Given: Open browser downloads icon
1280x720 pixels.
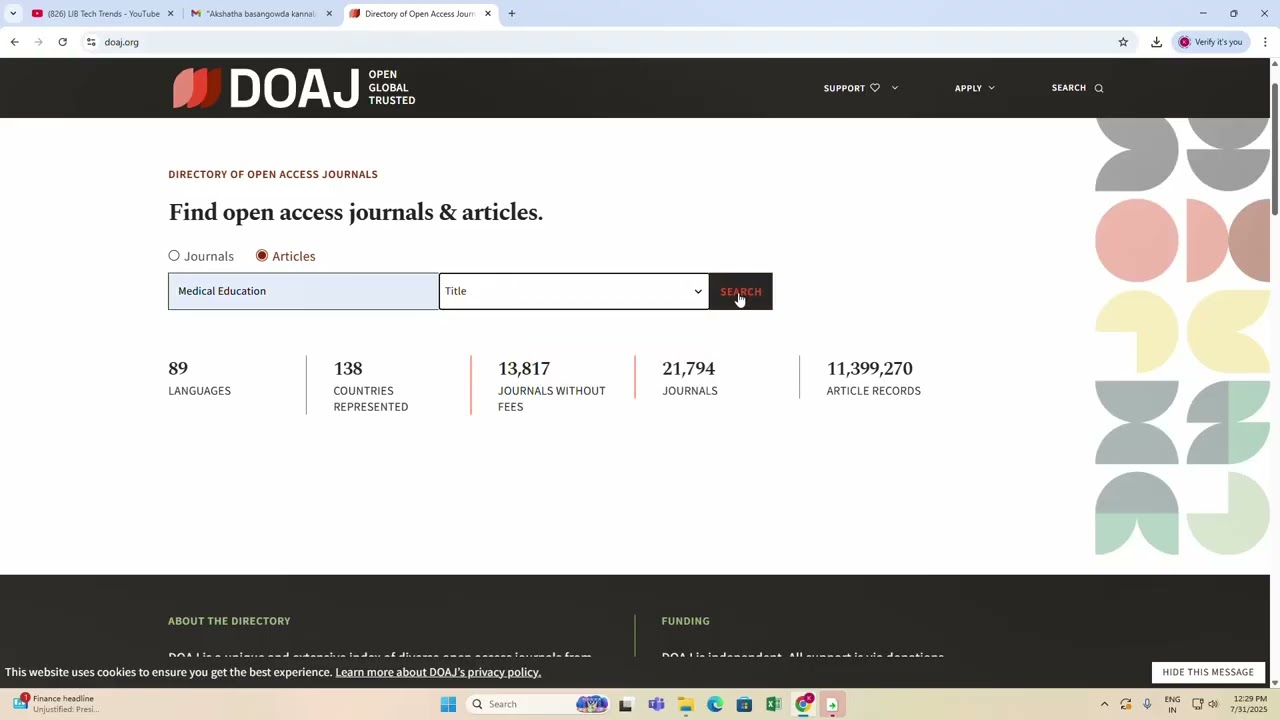Looking at the screenshot, I should [x=1156, y=42].
